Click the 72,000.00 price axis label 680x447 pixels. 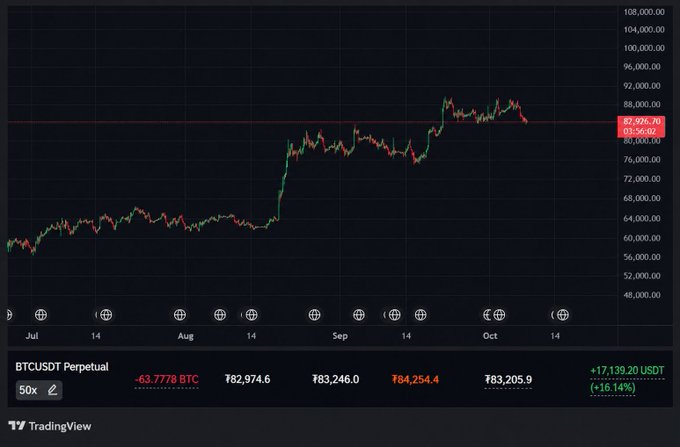[x=642, y=179]
